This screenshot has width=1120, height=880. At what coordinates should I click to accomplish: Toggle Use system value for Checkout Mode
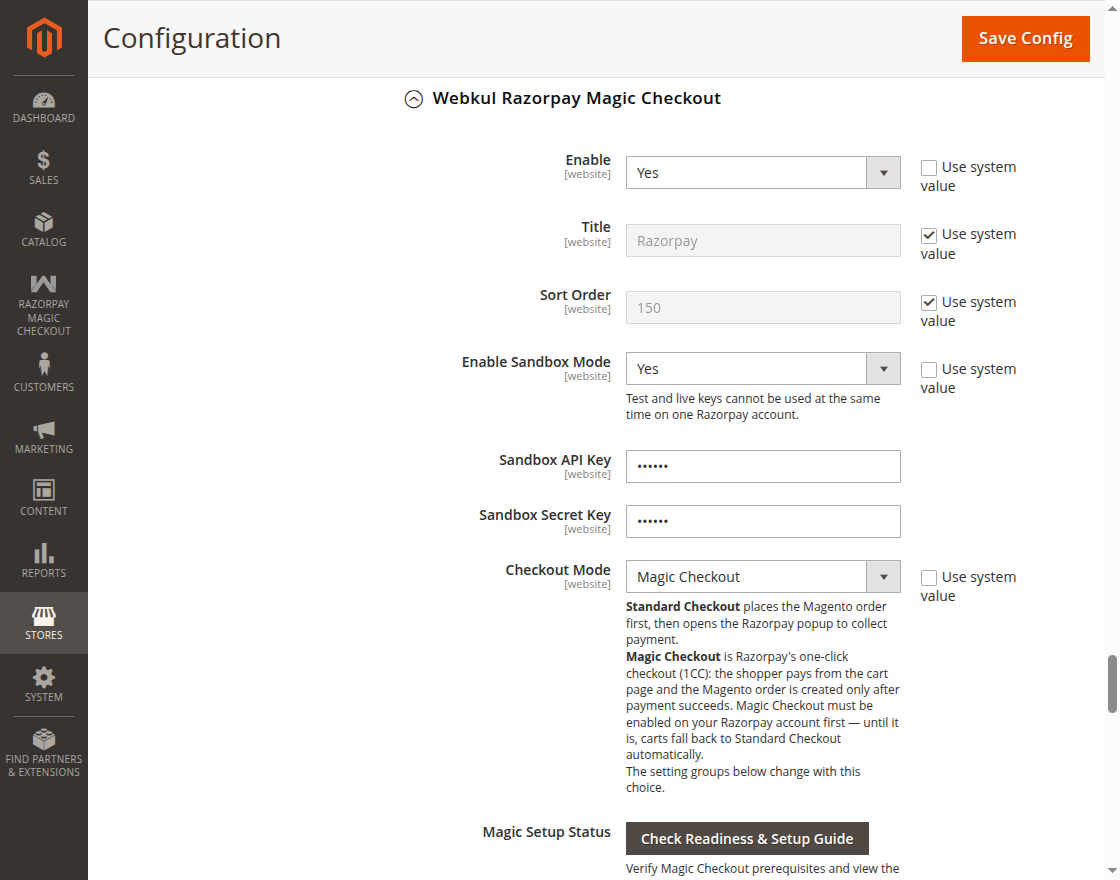[x=929, y=578]
